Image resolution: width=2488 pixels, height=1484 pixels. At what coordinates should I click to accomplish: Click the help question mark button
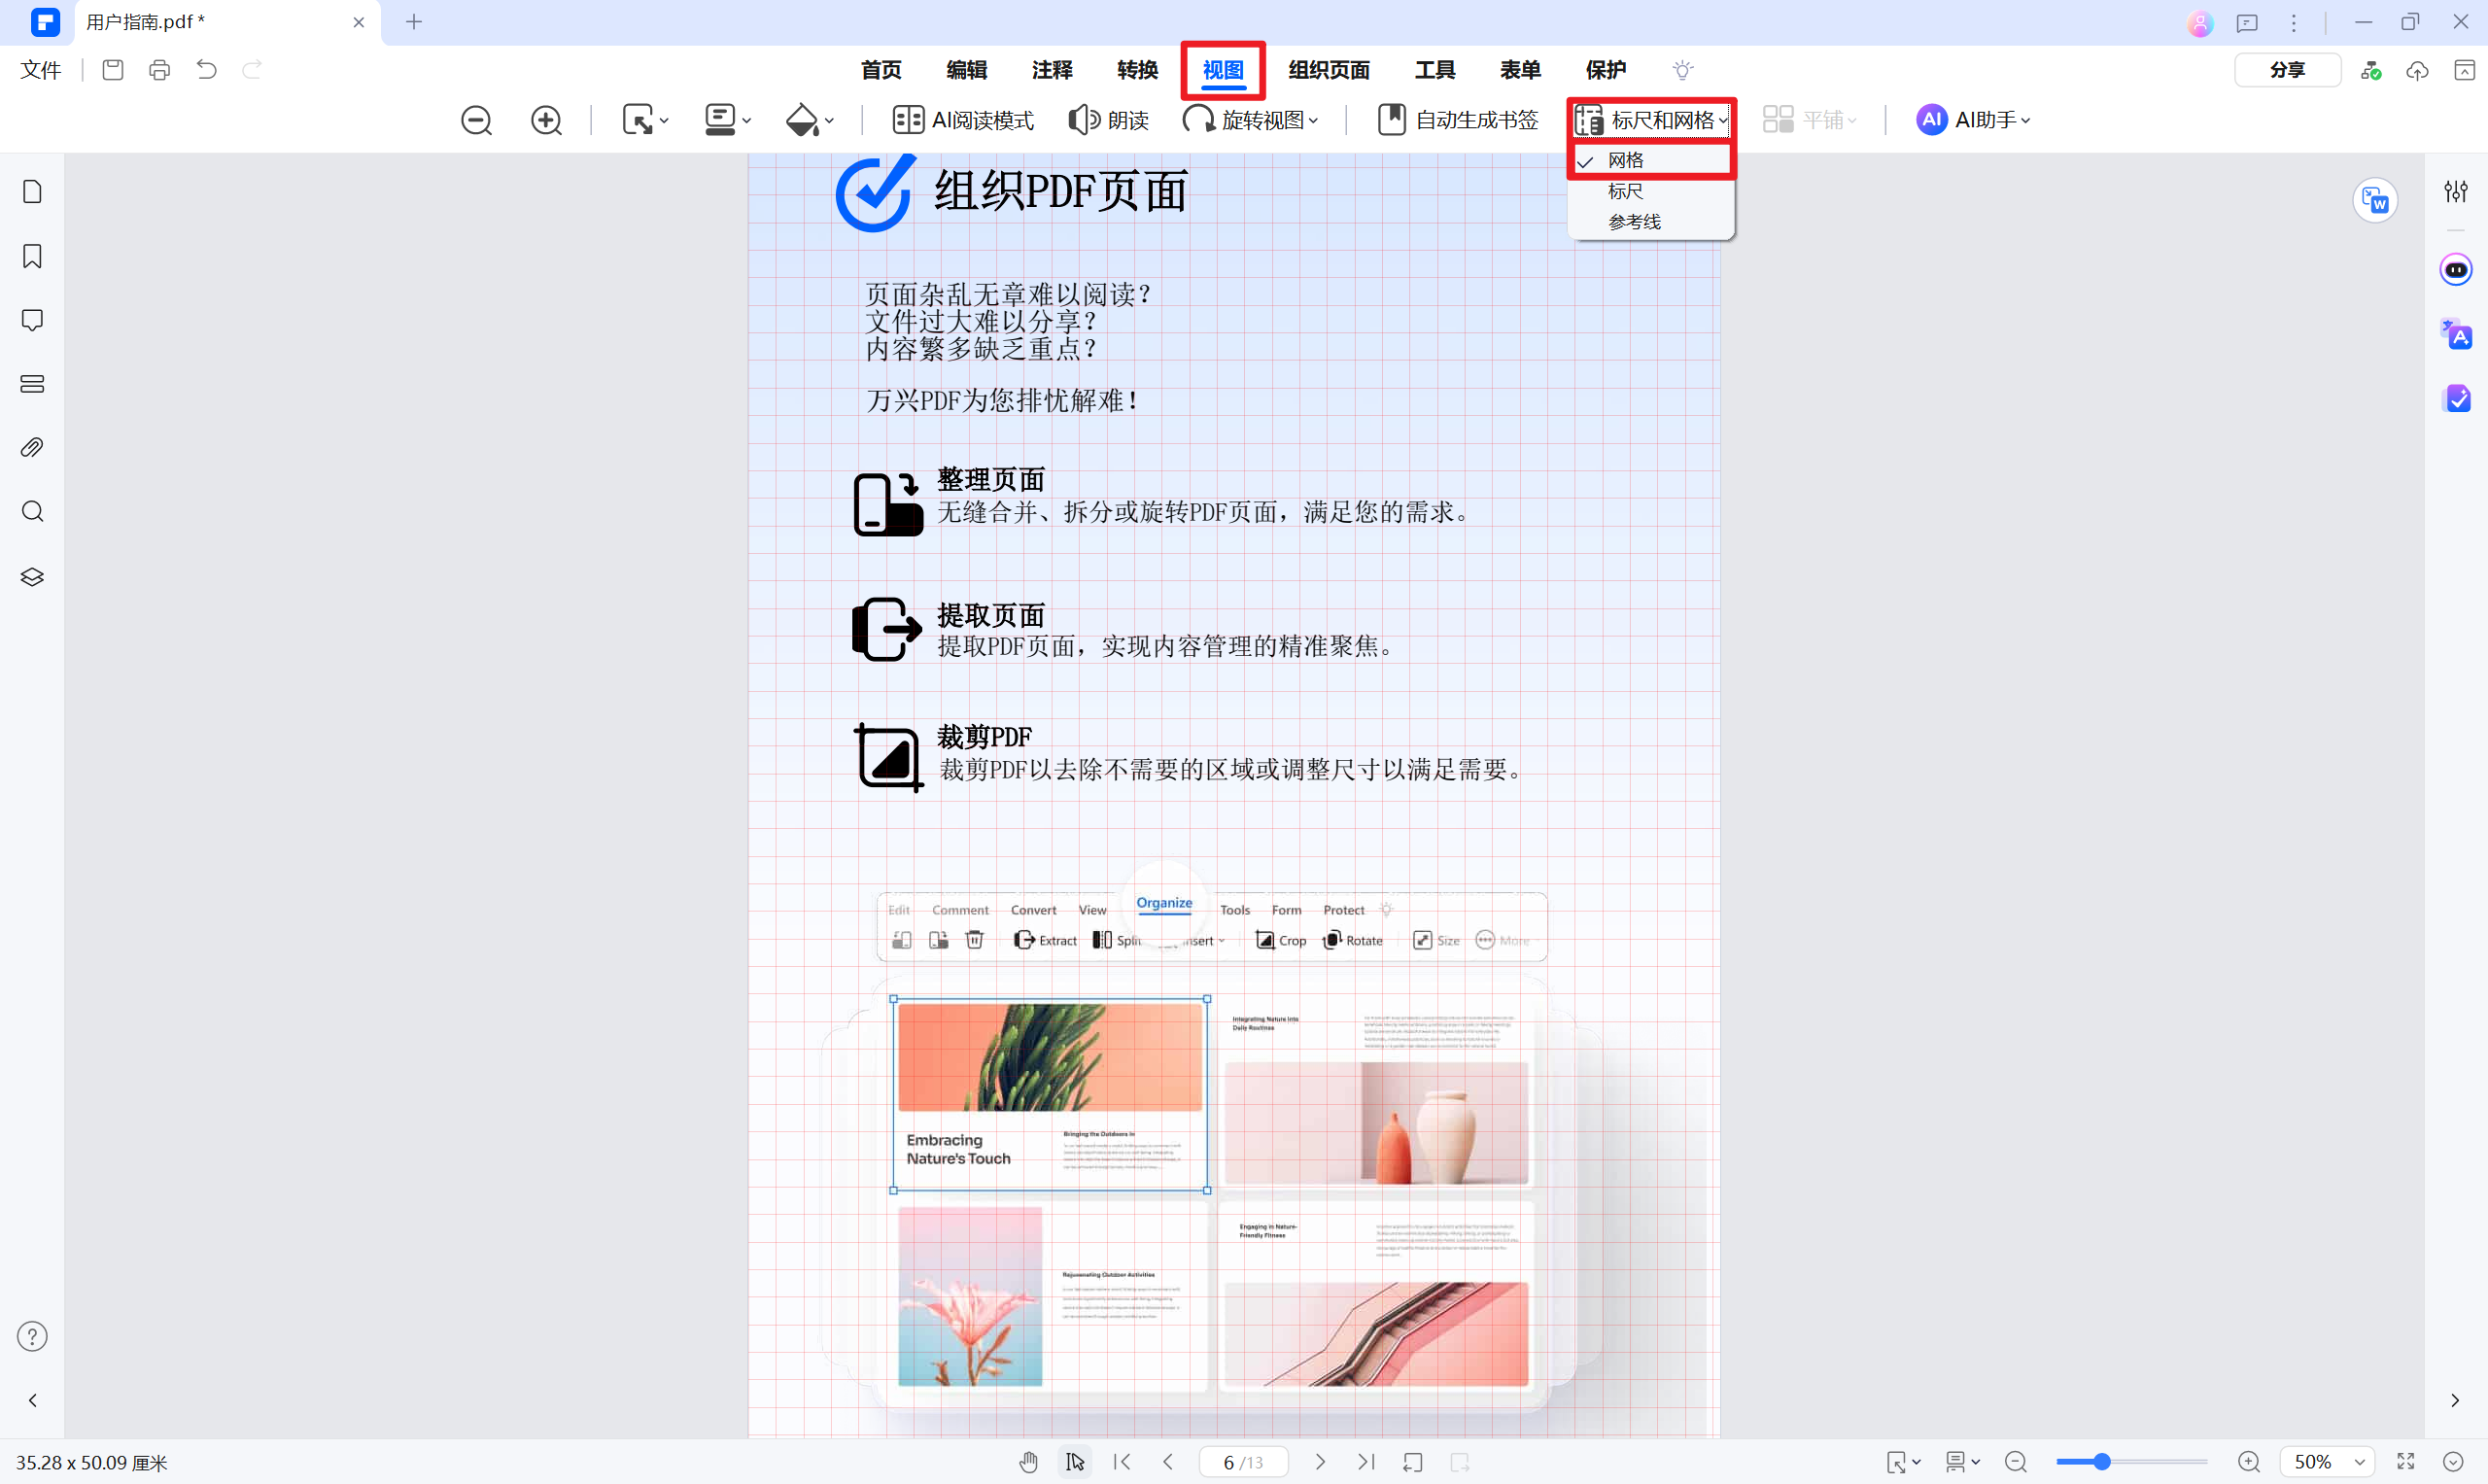point(32,1336)
